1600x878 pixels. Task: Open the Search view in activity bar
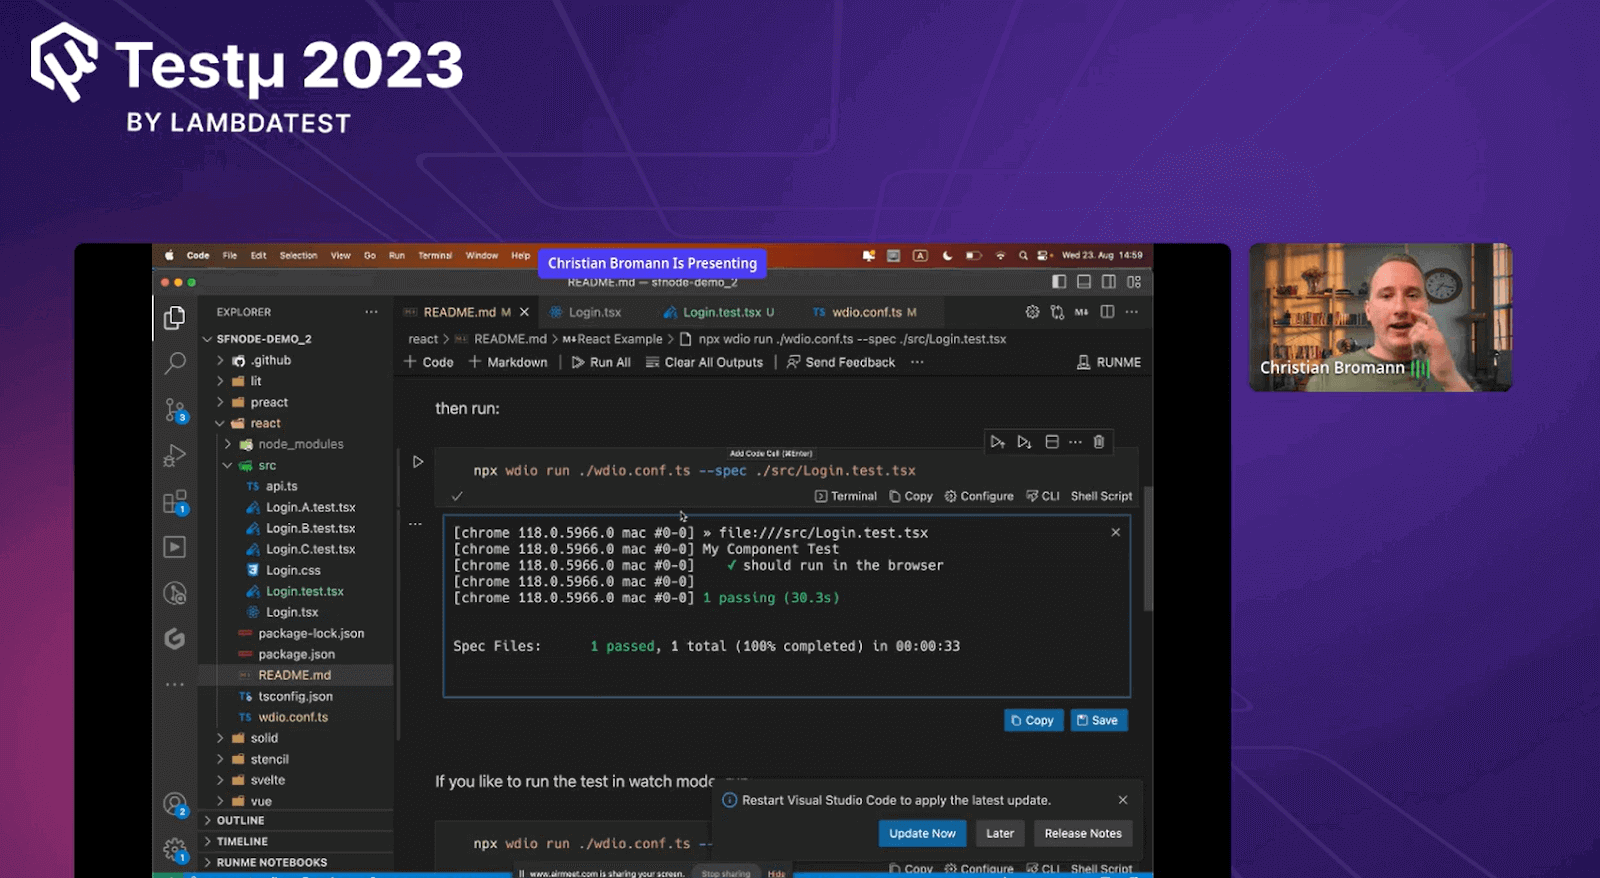[x=175, y=363]
